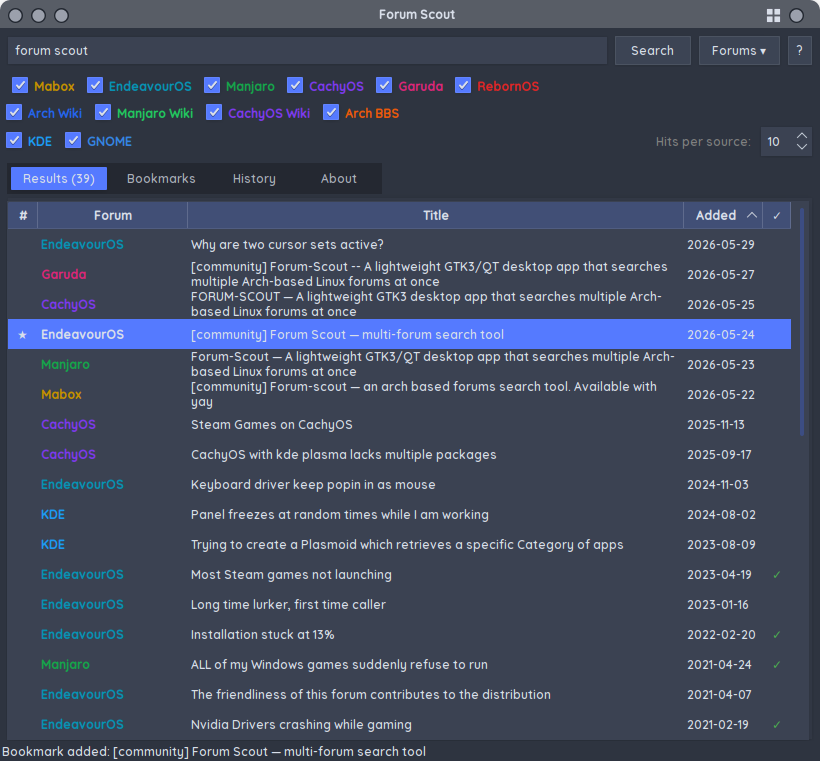Viewport: 820px width, 761px height.
Task: Select 'Installation stuck at 13%' row
Action: point(399,635)
